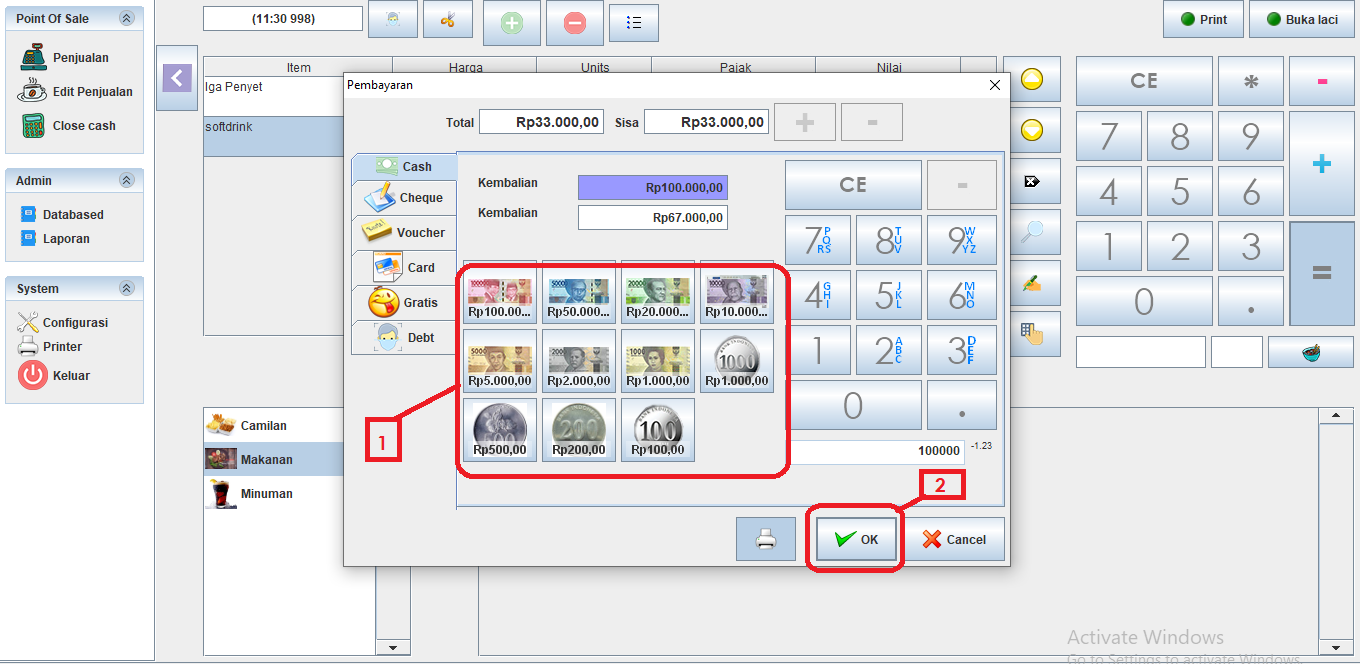
Task: Confirm payment with the OK button
Action: [856, 540]
